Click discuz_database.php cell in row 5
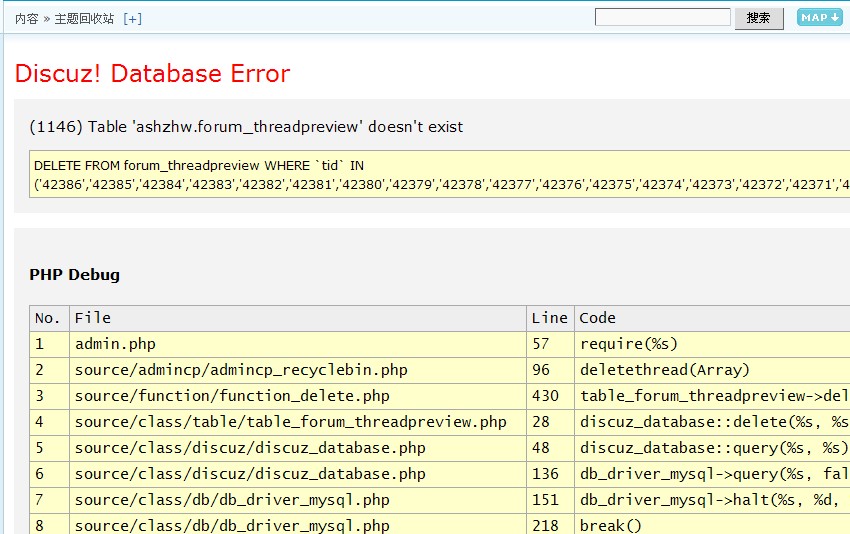Viewport: 850px width, 534px height. [298, 448]
